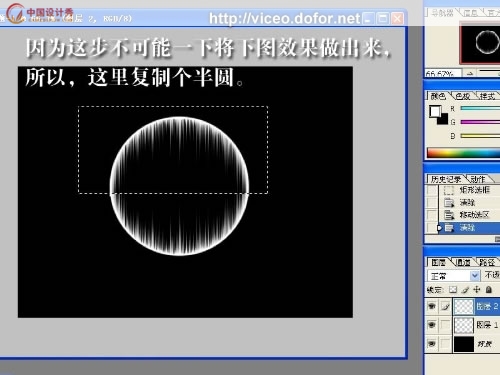The image size is (500, 375).
Task: Click the icon beside 移动选区 history step
Action: [449, 215]
